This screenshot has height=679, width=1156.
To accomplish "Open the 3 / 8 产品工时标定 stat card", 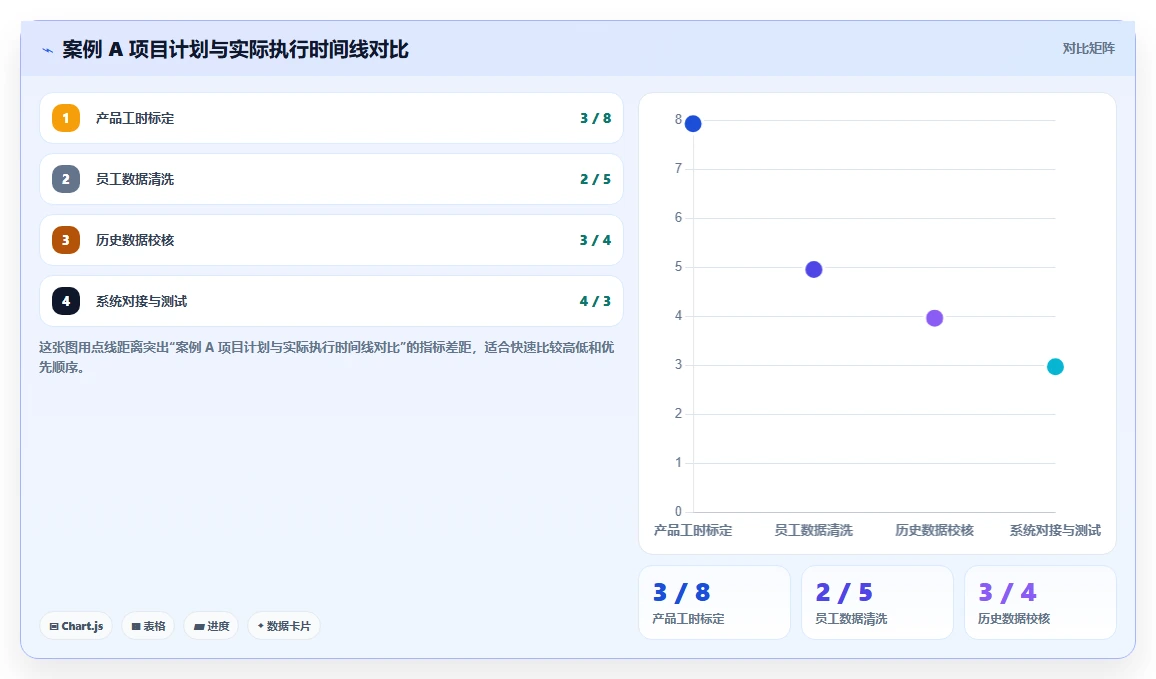I will coord(714,602).
